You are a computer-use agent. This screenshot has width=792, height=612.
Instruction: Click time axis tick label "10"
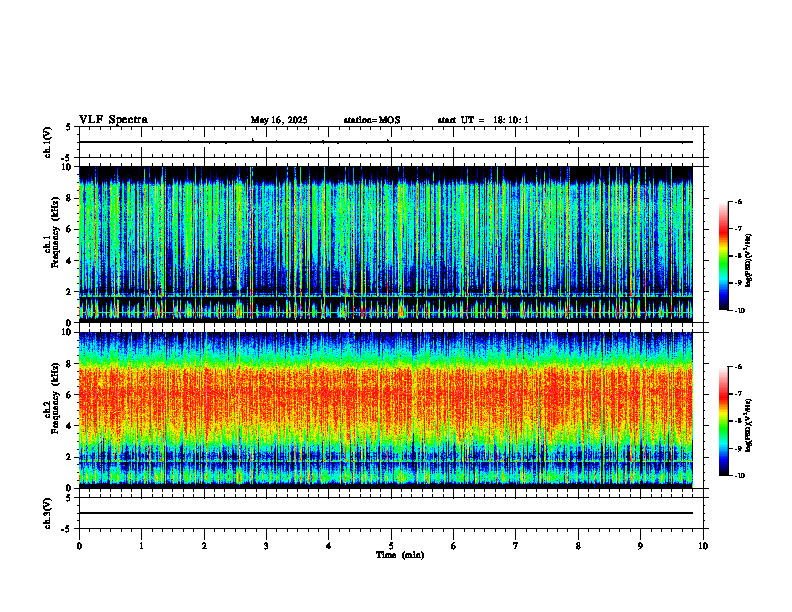703,546
